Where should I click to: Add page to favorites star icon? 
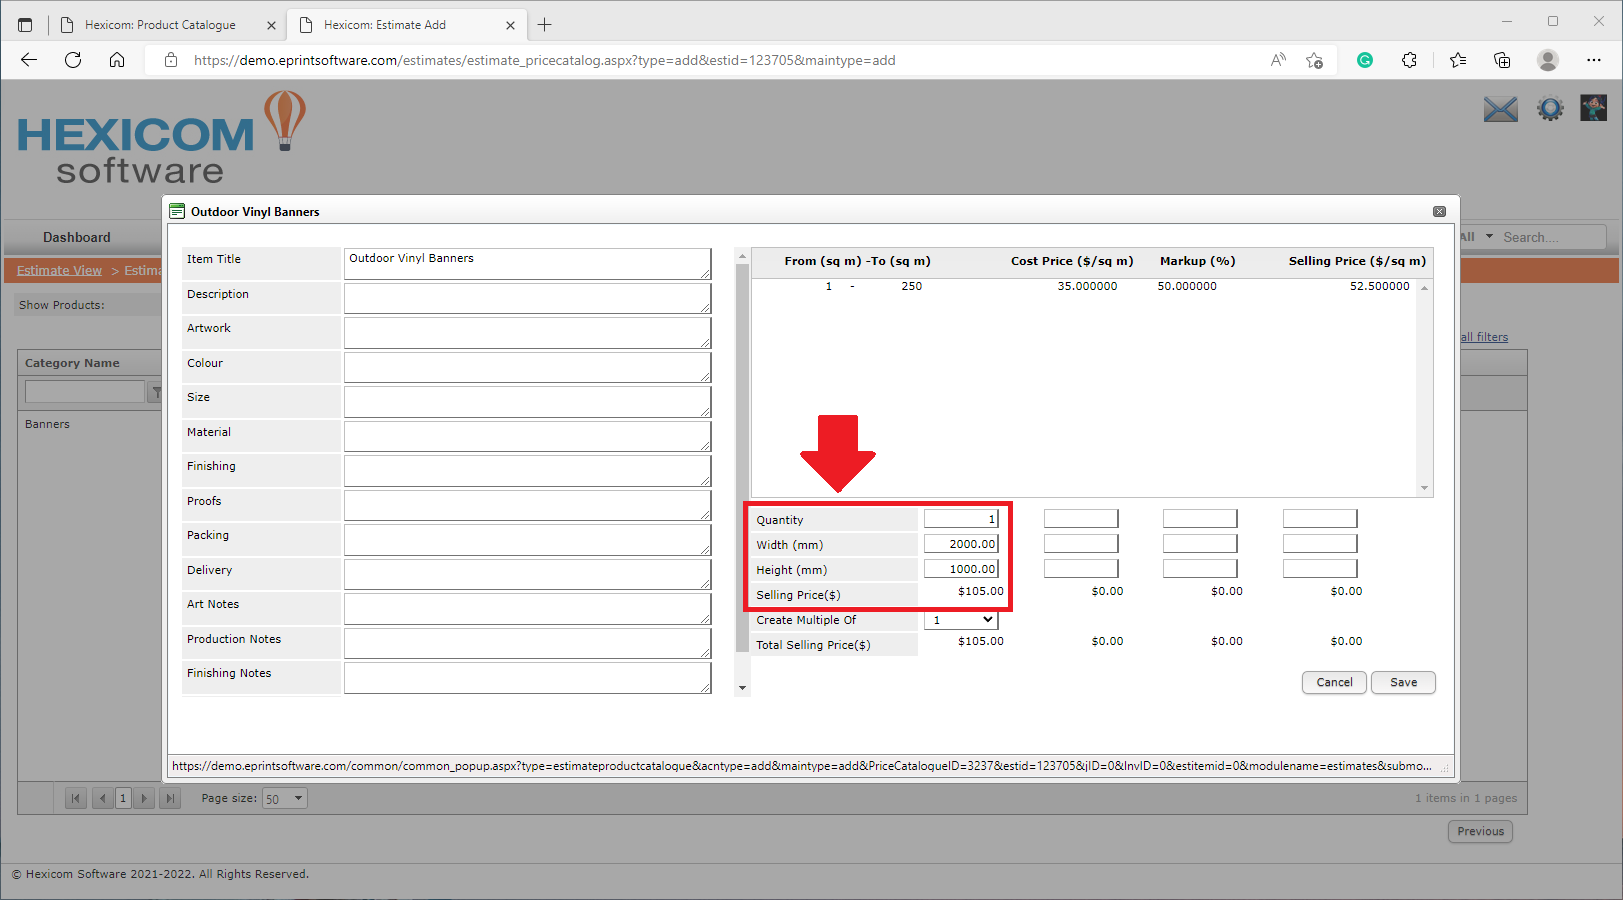1314,60
